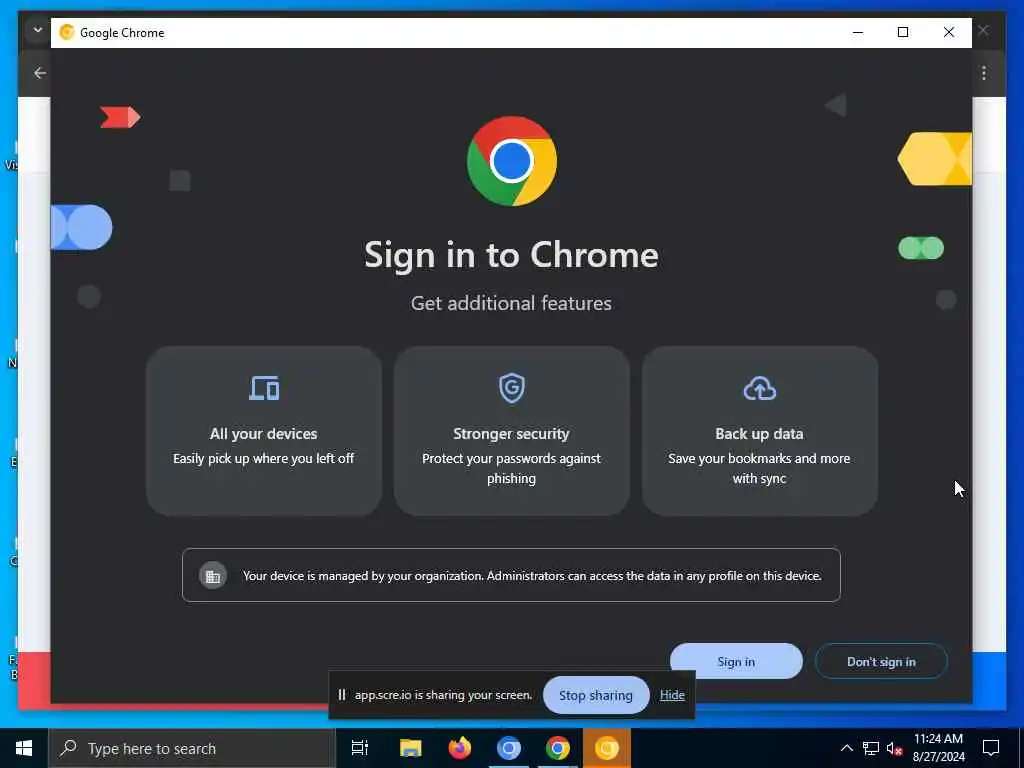Click the muted volume tray icon
Viewport: 1024px width, 768px height.
[x=895, y=748]
